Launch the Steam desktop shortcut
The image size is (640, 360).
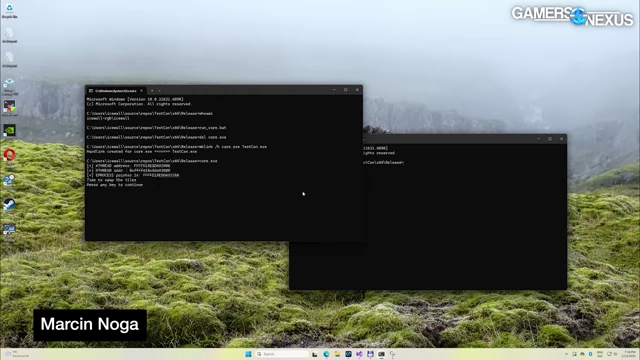pyautogui.click(x=9, y=204)
